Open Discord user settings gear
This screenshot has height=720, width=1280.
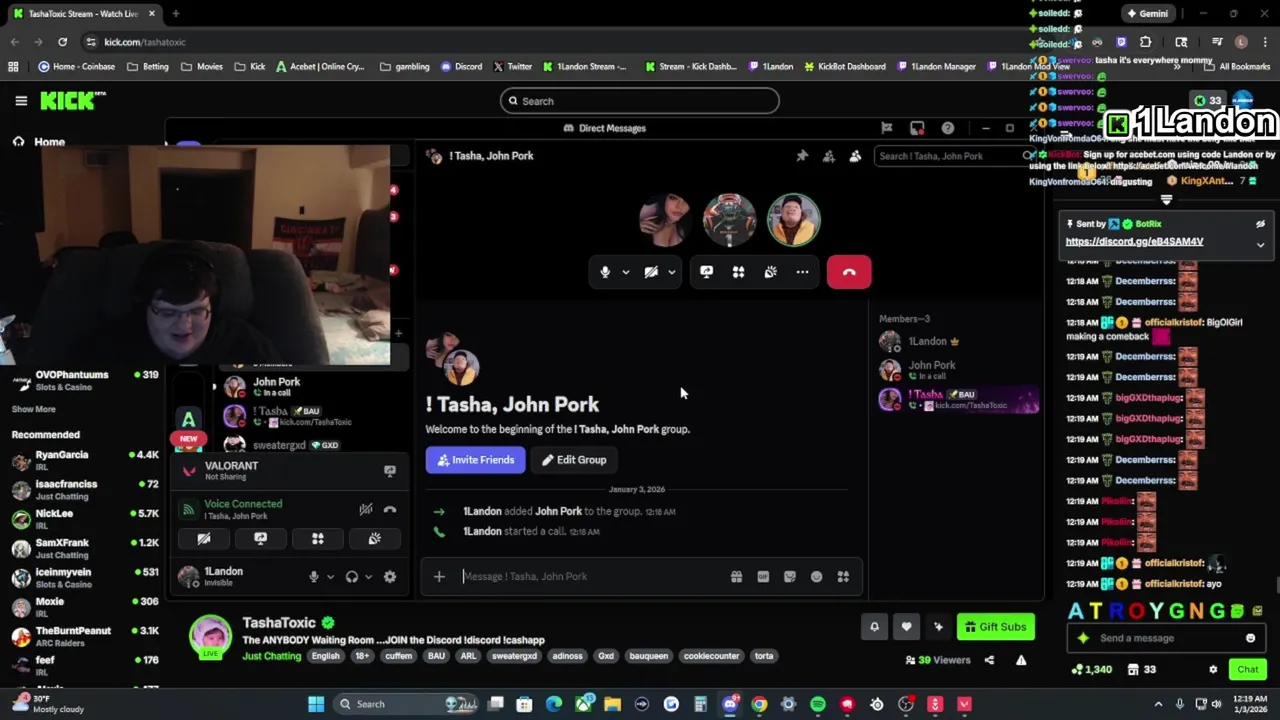tap(390, 576)
